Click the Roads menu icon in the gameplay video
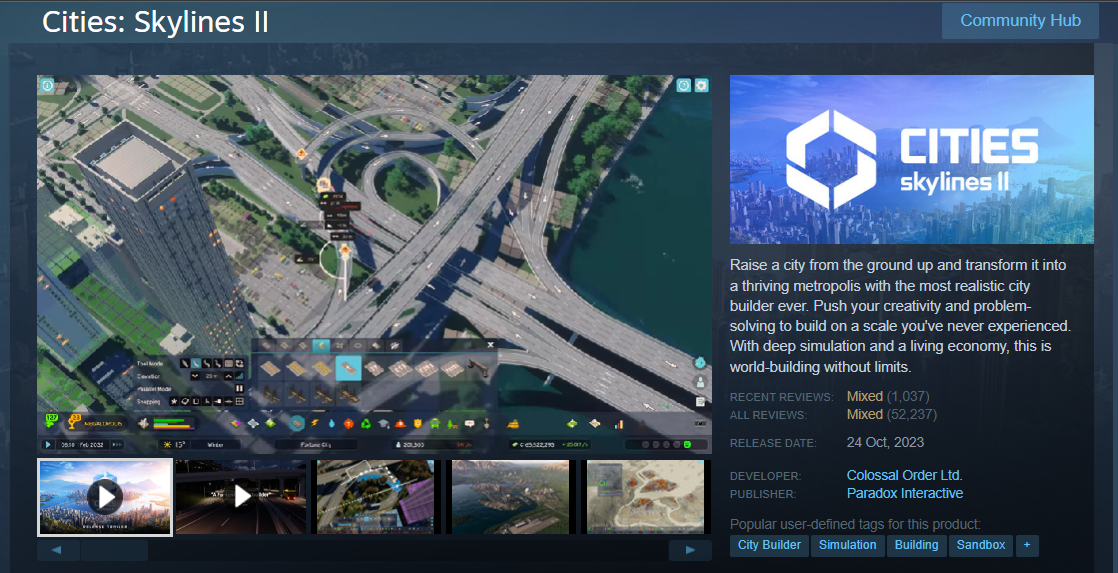The width and height of the screenshot is (1118, 573). tap(296, 423)
